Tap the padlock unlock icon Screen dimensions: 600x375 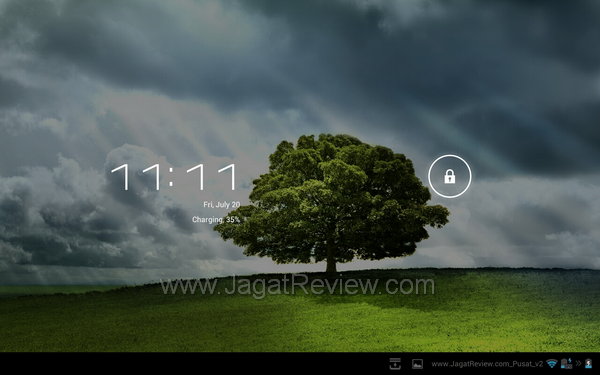tap(450, 176)
